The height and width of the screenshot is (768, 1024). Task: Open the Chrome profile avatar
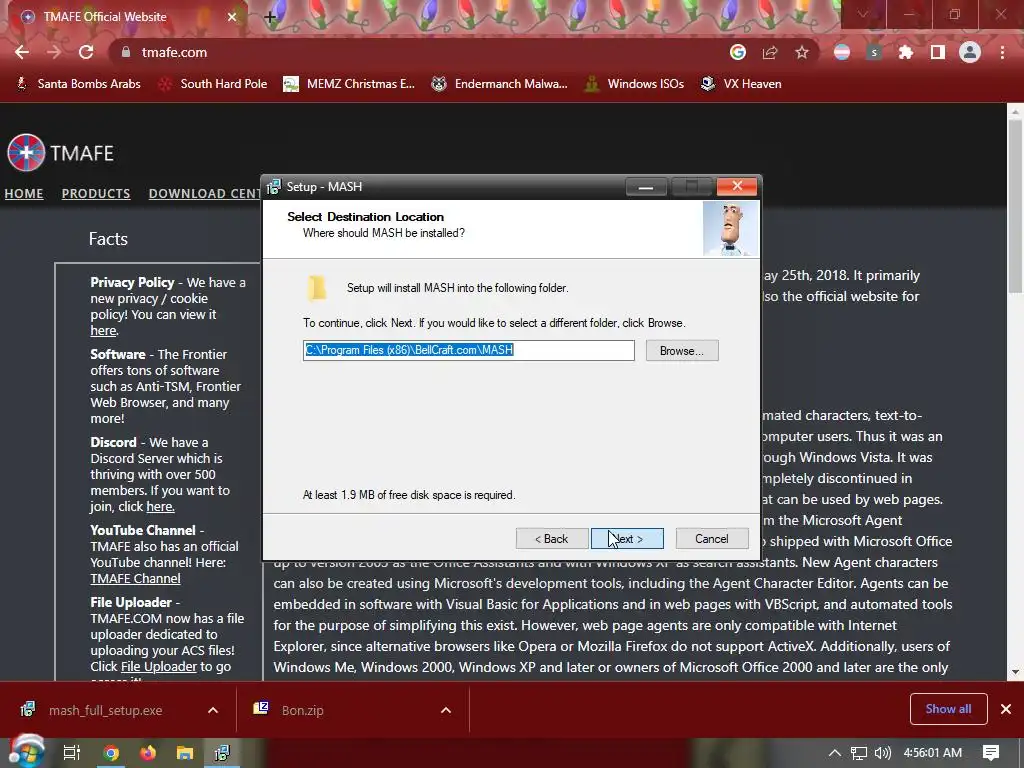970,52
